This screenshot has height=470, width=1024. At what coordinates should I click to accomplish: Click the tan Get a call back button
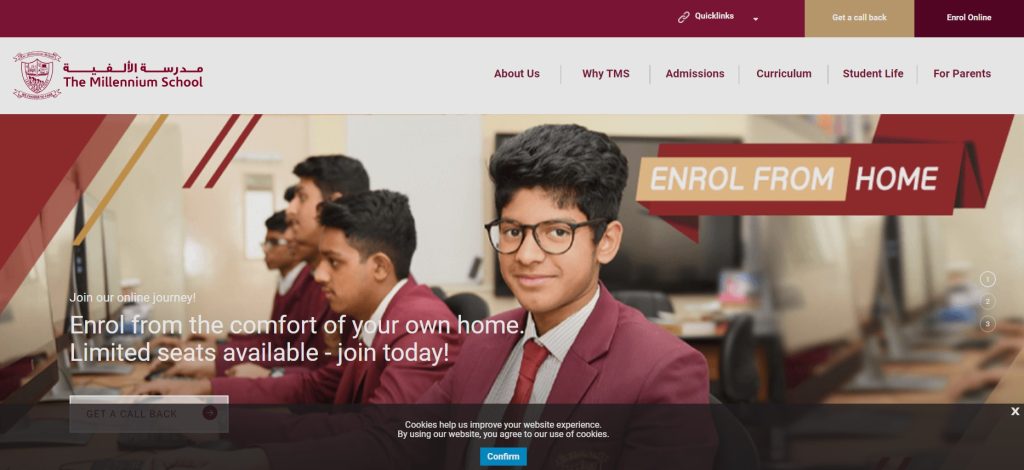(x=859, y=18)
